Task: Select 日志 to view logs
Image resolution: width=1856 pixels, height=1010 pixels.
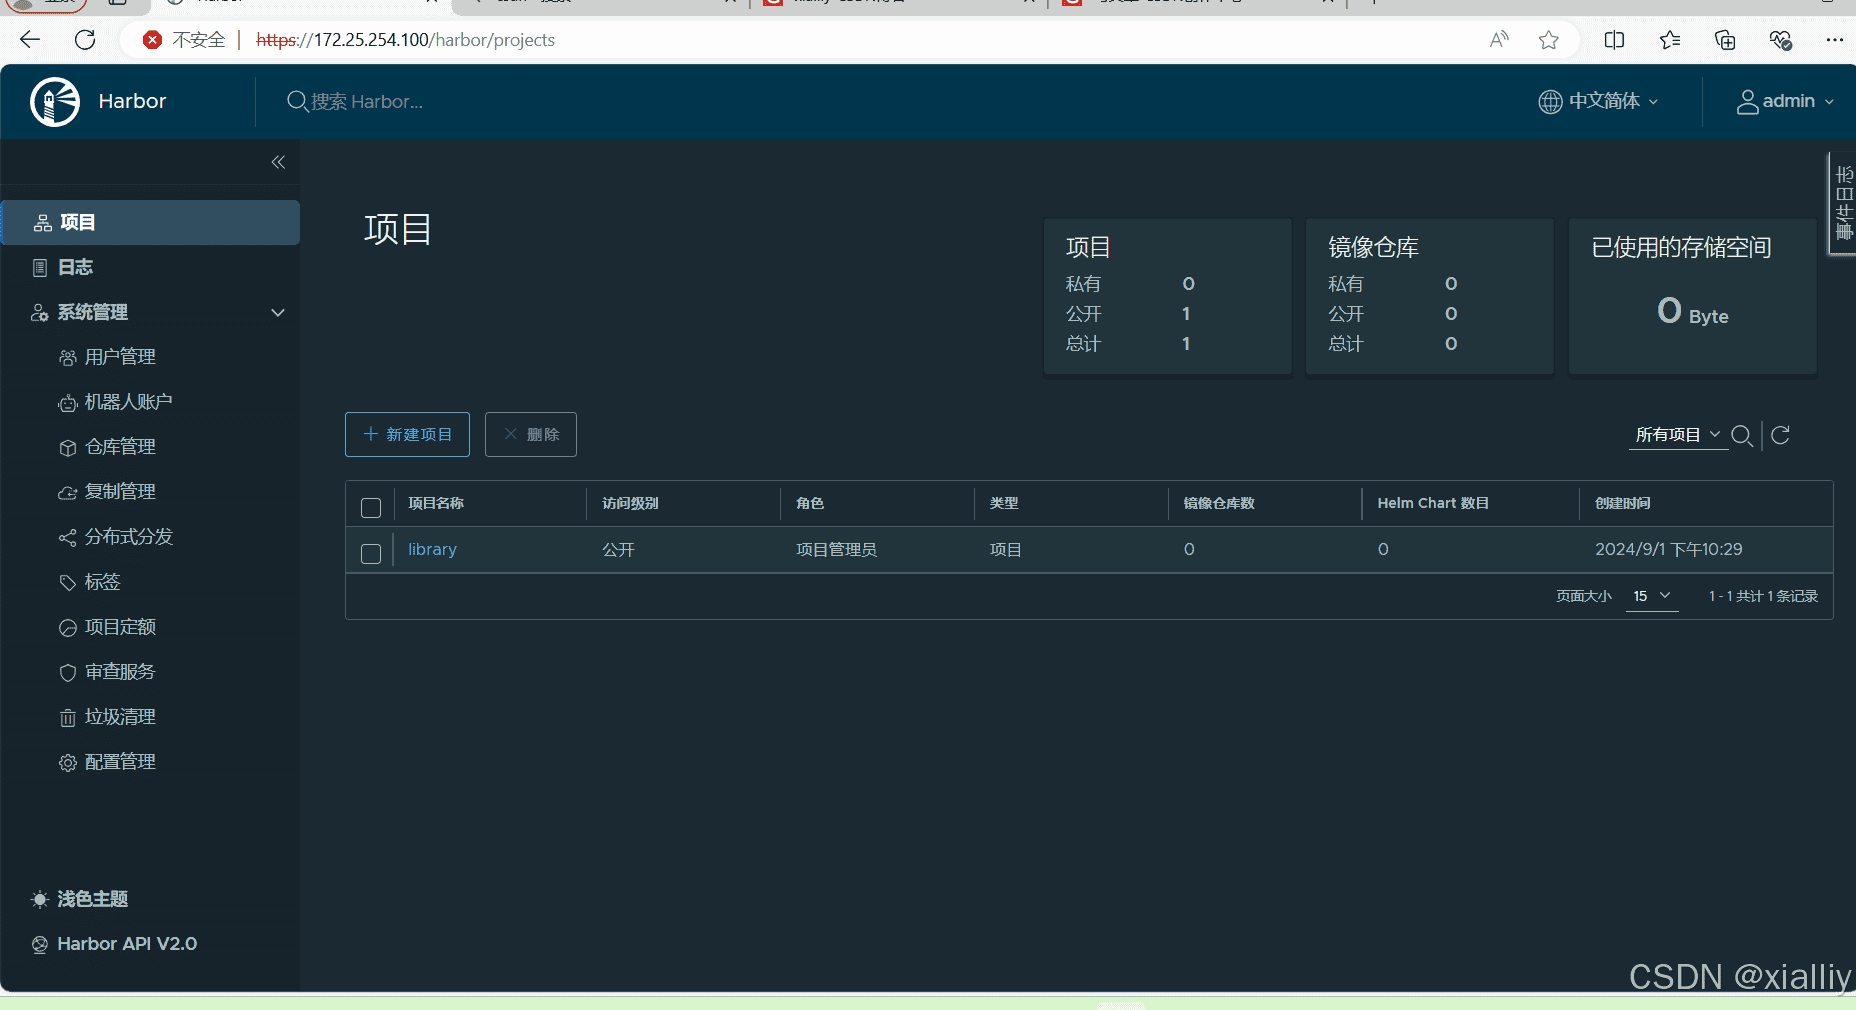Action: click(x=75, y=267)
